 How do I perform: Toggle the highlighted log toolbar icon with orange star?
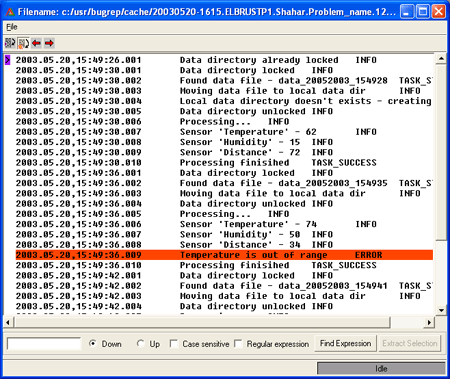click(23, 43)
